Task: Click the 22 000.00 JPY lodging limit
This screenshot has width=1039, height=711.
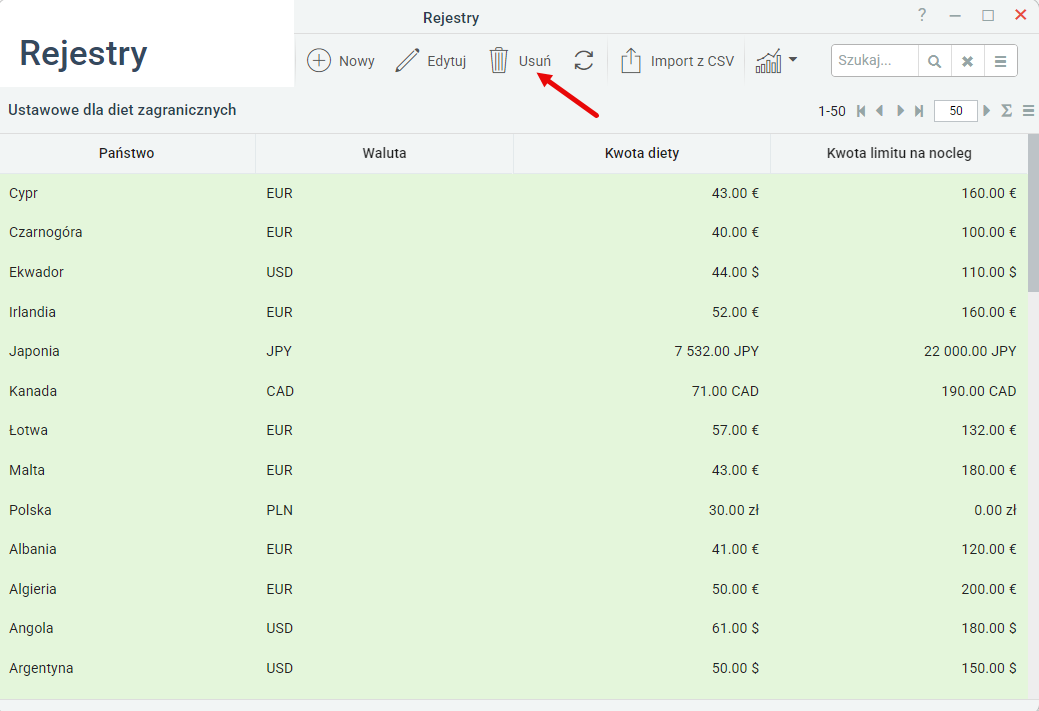Action: 969,351
